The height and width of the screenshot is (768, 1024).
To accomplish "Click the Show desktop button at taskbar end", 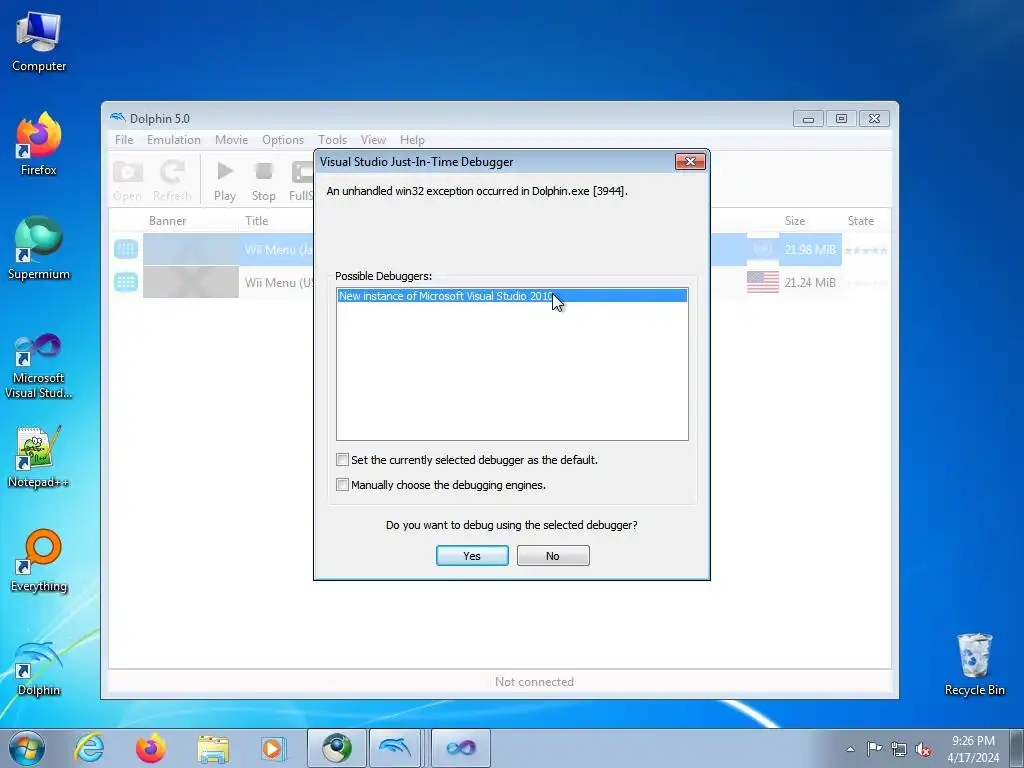I will pyautogui.click(x=1017, y=748).
